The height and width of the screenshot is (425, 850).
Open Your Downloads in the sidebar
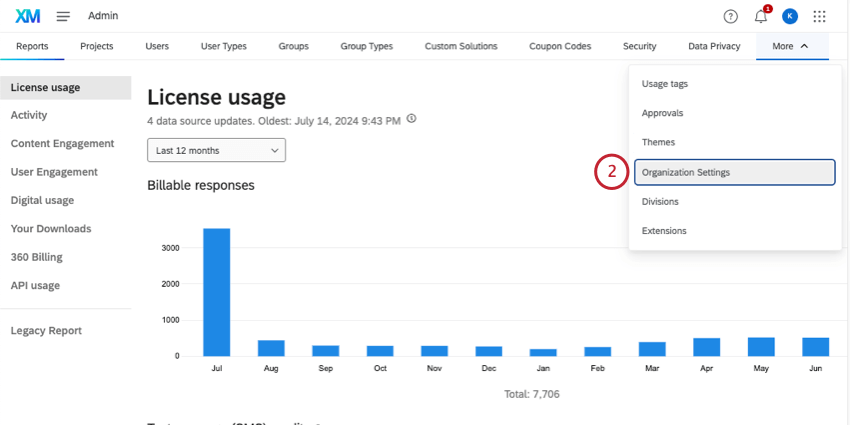(x=51, y=229)
